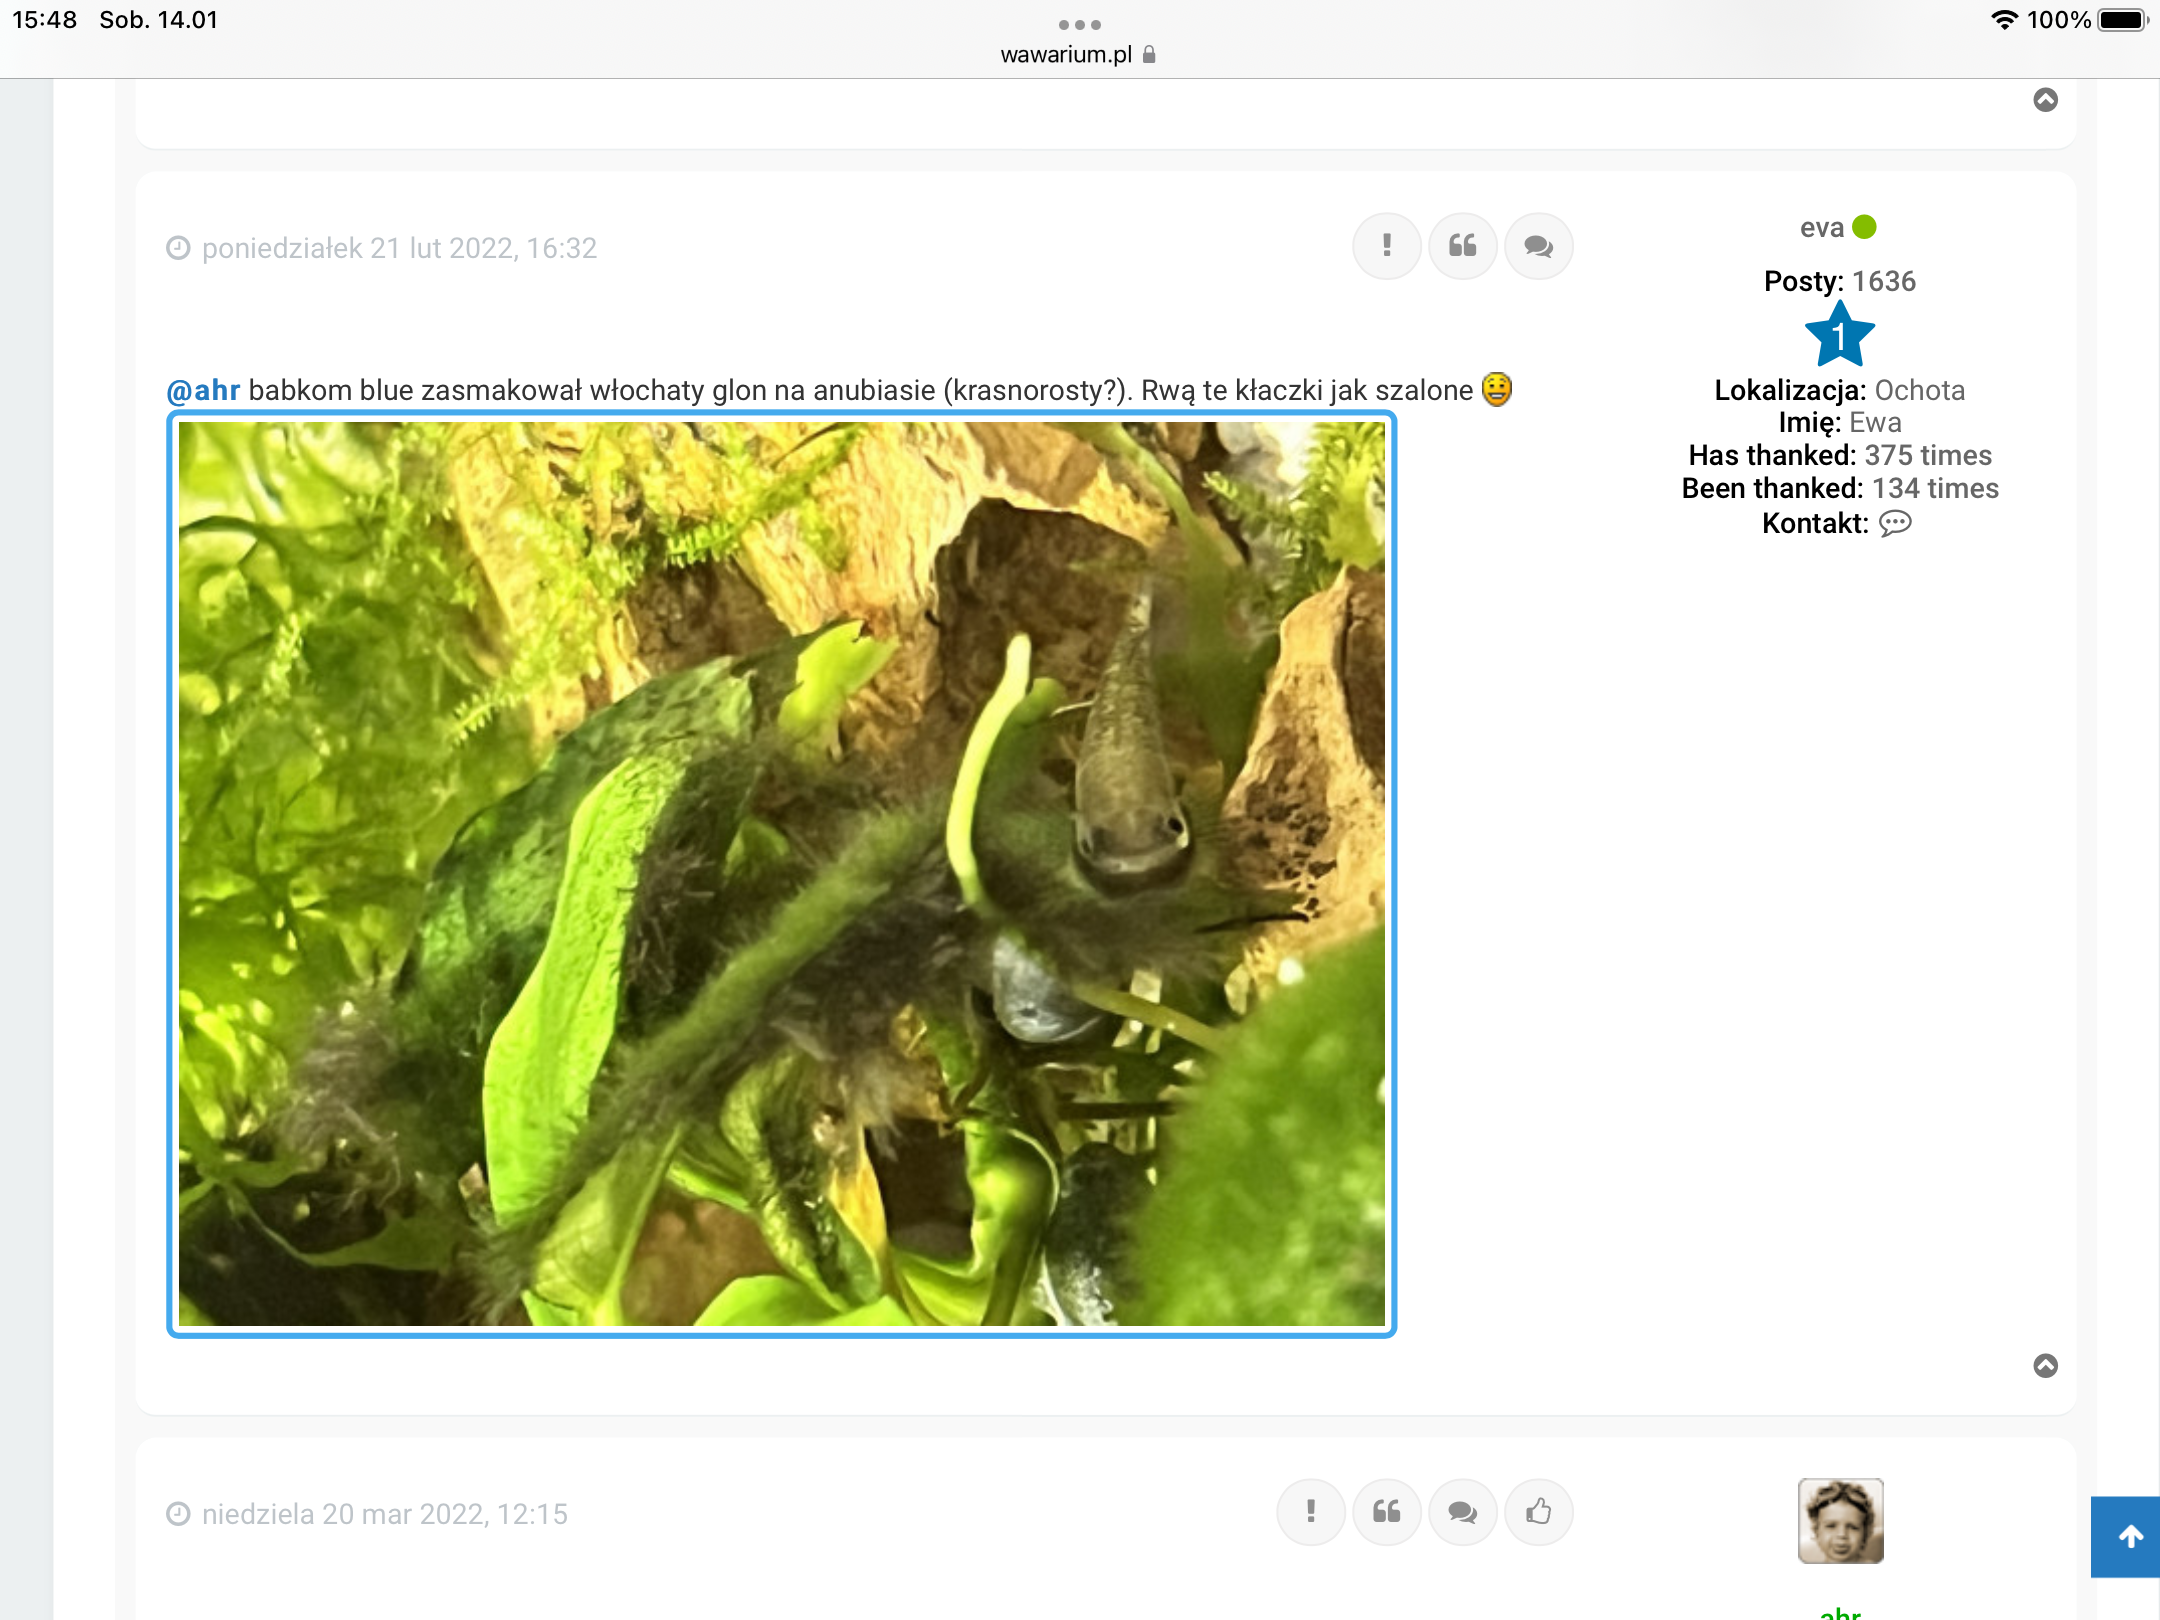Quote eva's post from 21 lut 2022
Image resolution: width=2160 pixels, height=1620 pixels.
(x=1462, y=246)
